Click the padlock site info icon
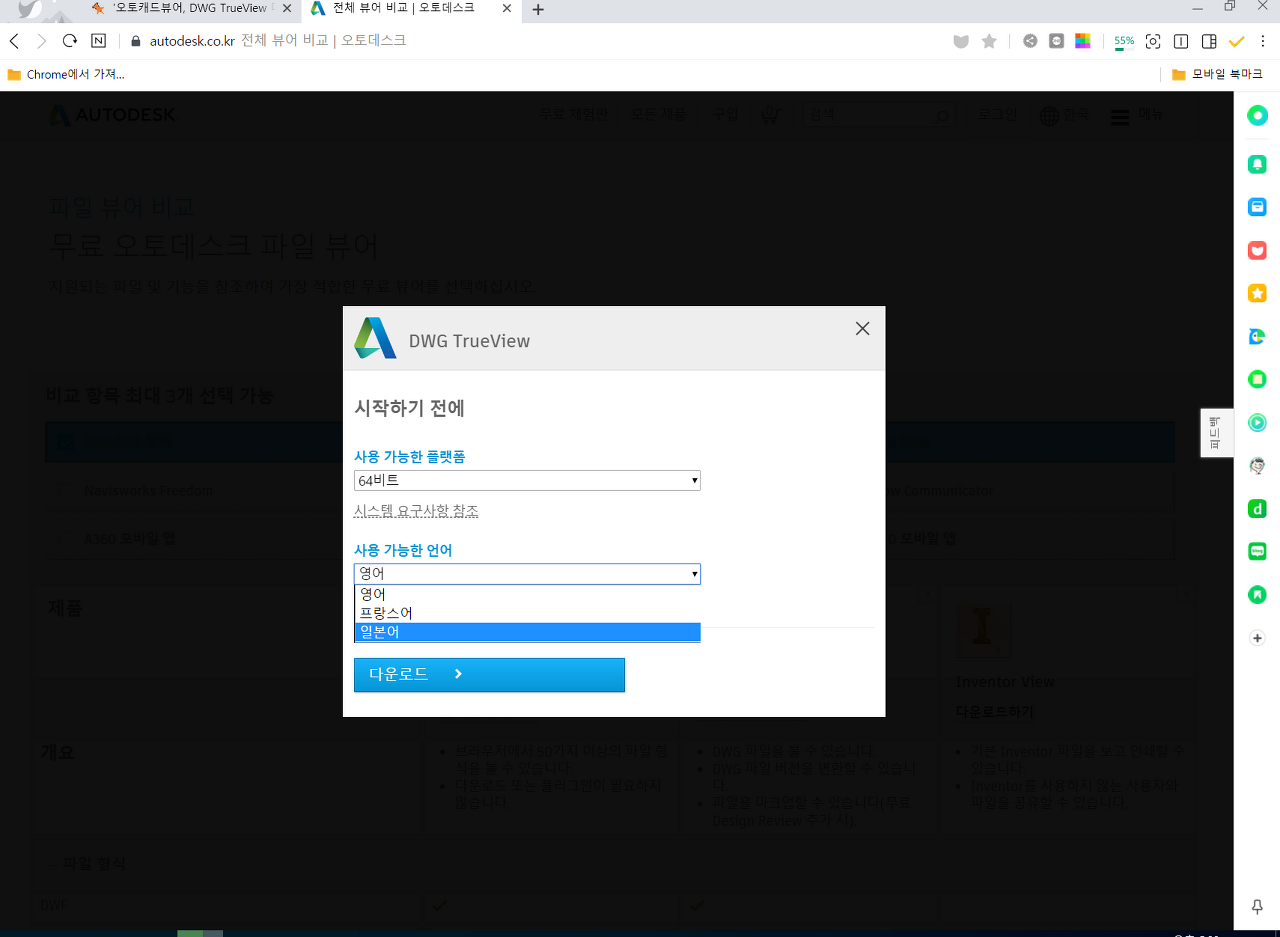The width and height of the screenshot is (1280, 937). (137, 41)
